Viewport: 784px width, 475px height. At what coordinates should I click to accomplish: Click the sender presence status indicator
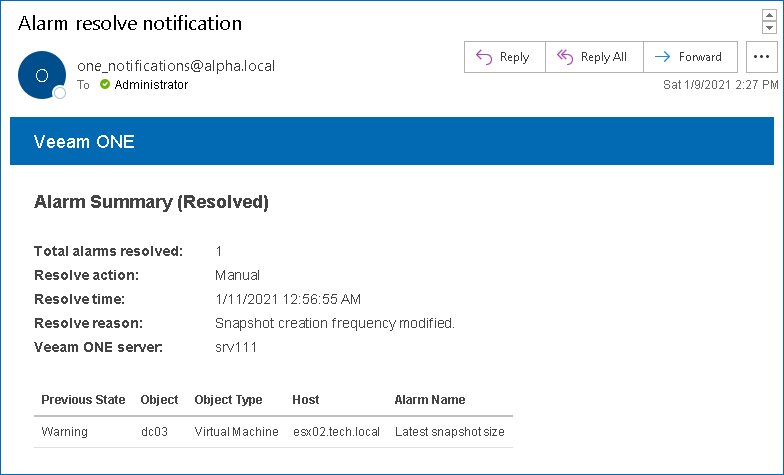click(x=60, y=93)
